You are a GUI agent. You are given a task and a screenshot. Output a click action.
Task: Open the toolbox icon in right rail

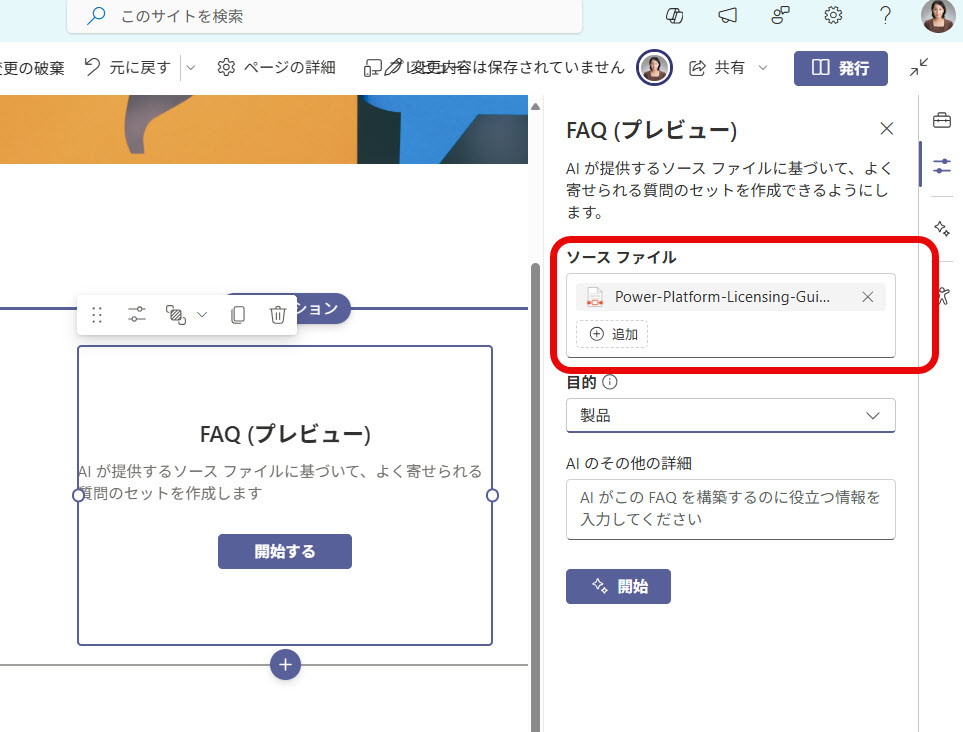[942, 120]
